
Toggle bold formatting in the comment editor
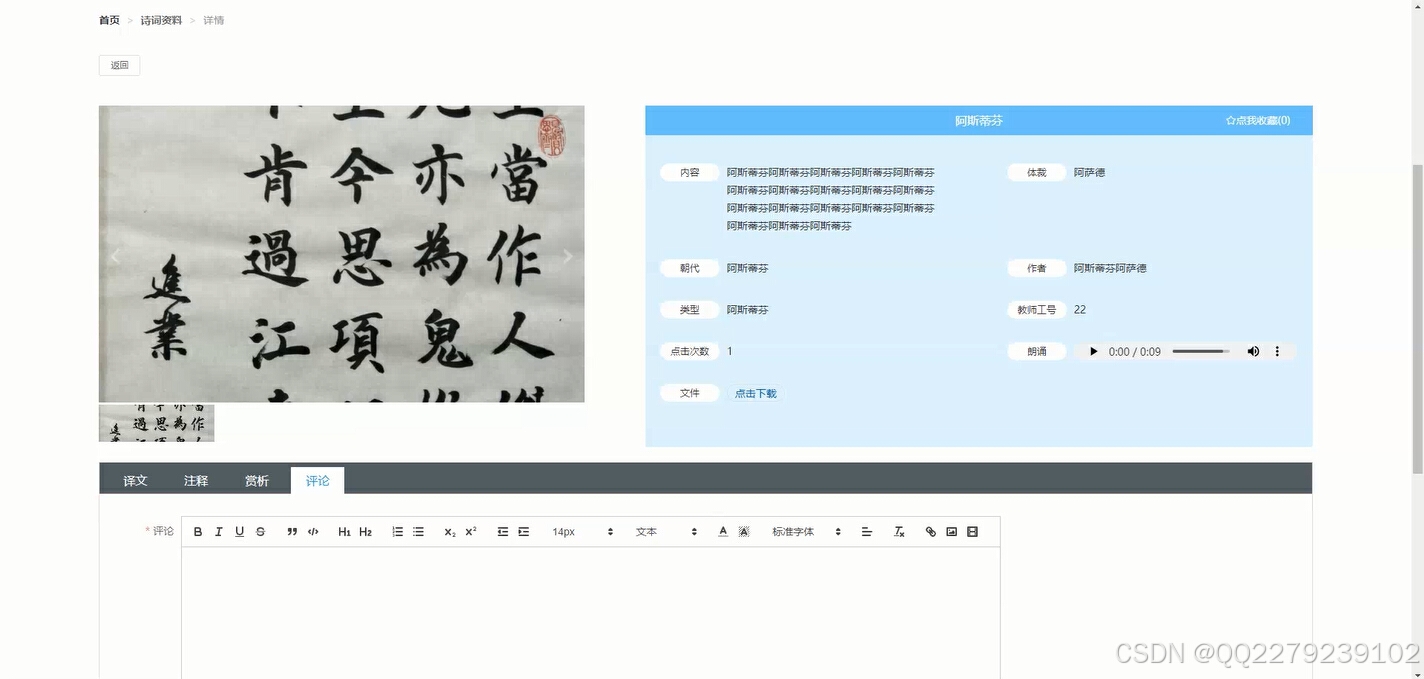tap(197, 531)
